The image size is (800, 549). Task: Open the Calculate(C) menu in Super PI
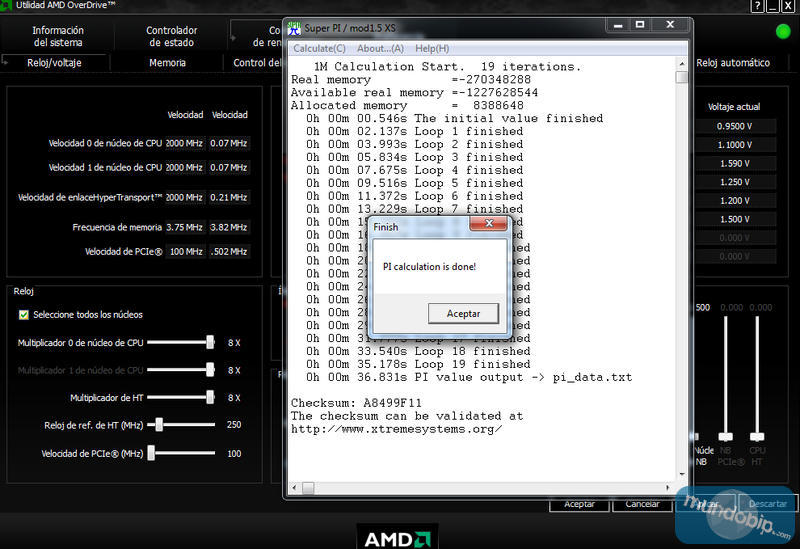[x=319, y=48]
